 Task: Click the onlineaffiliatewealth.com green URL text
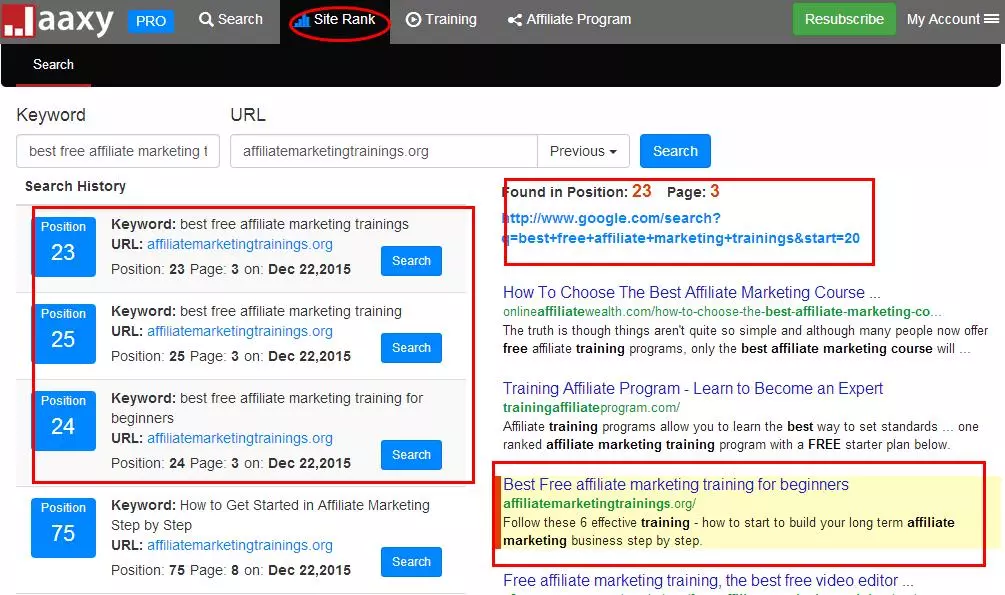[x=722, y=312]
